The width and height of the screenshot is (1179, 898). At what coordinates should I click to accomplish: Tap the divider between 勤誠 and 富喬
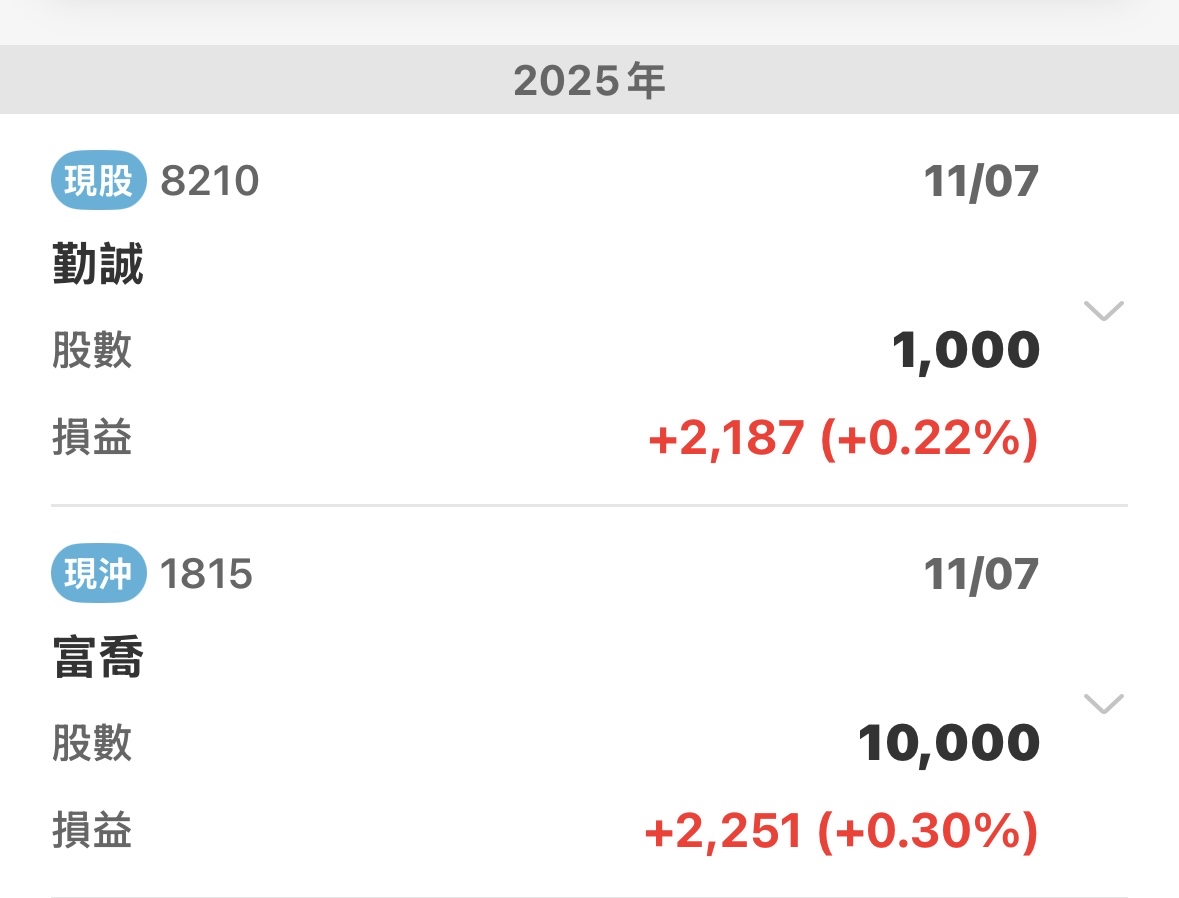pyautogui.click(x=589, y=505)
